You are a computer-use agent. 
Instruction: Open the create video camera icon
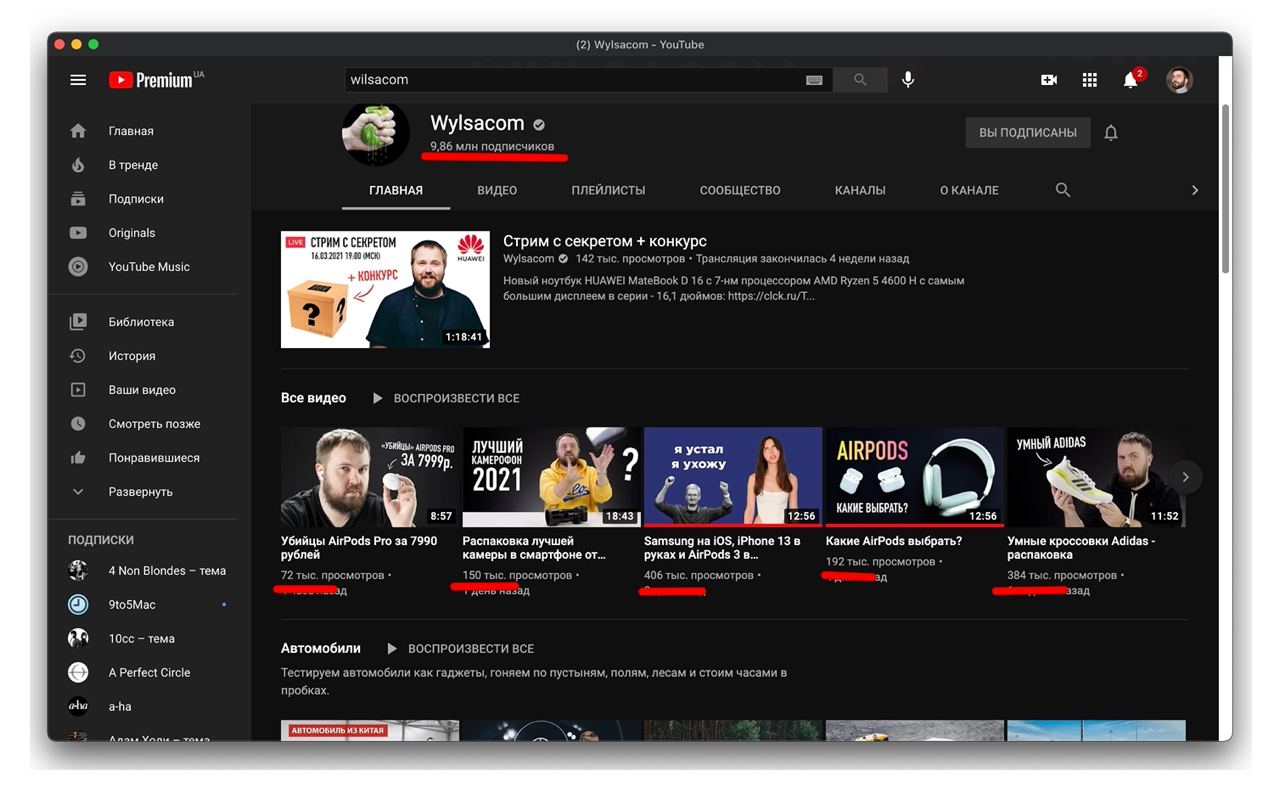1049,80
